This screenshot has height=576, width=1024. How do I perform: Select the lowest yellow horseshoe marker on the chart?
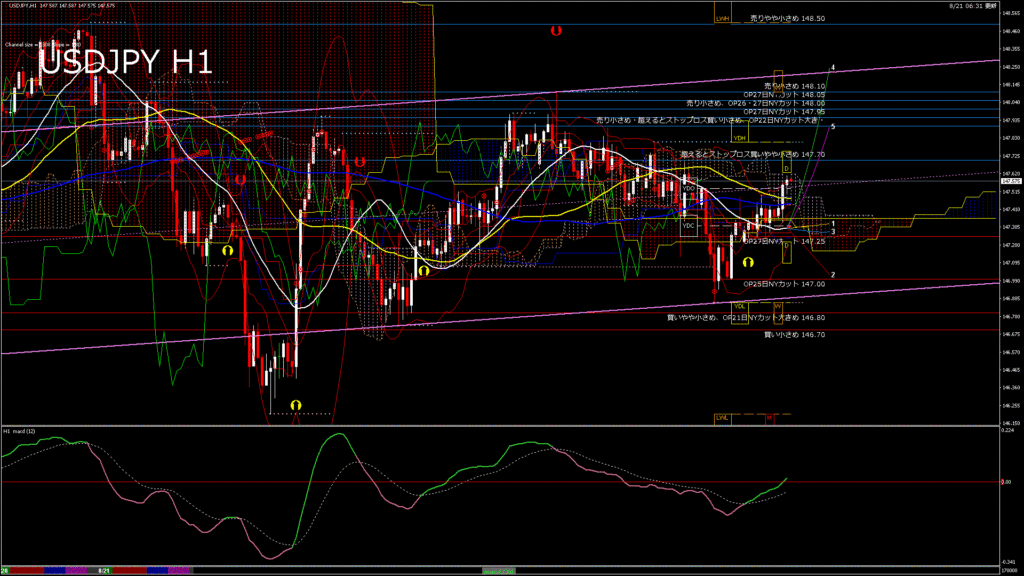click(295, 403)
